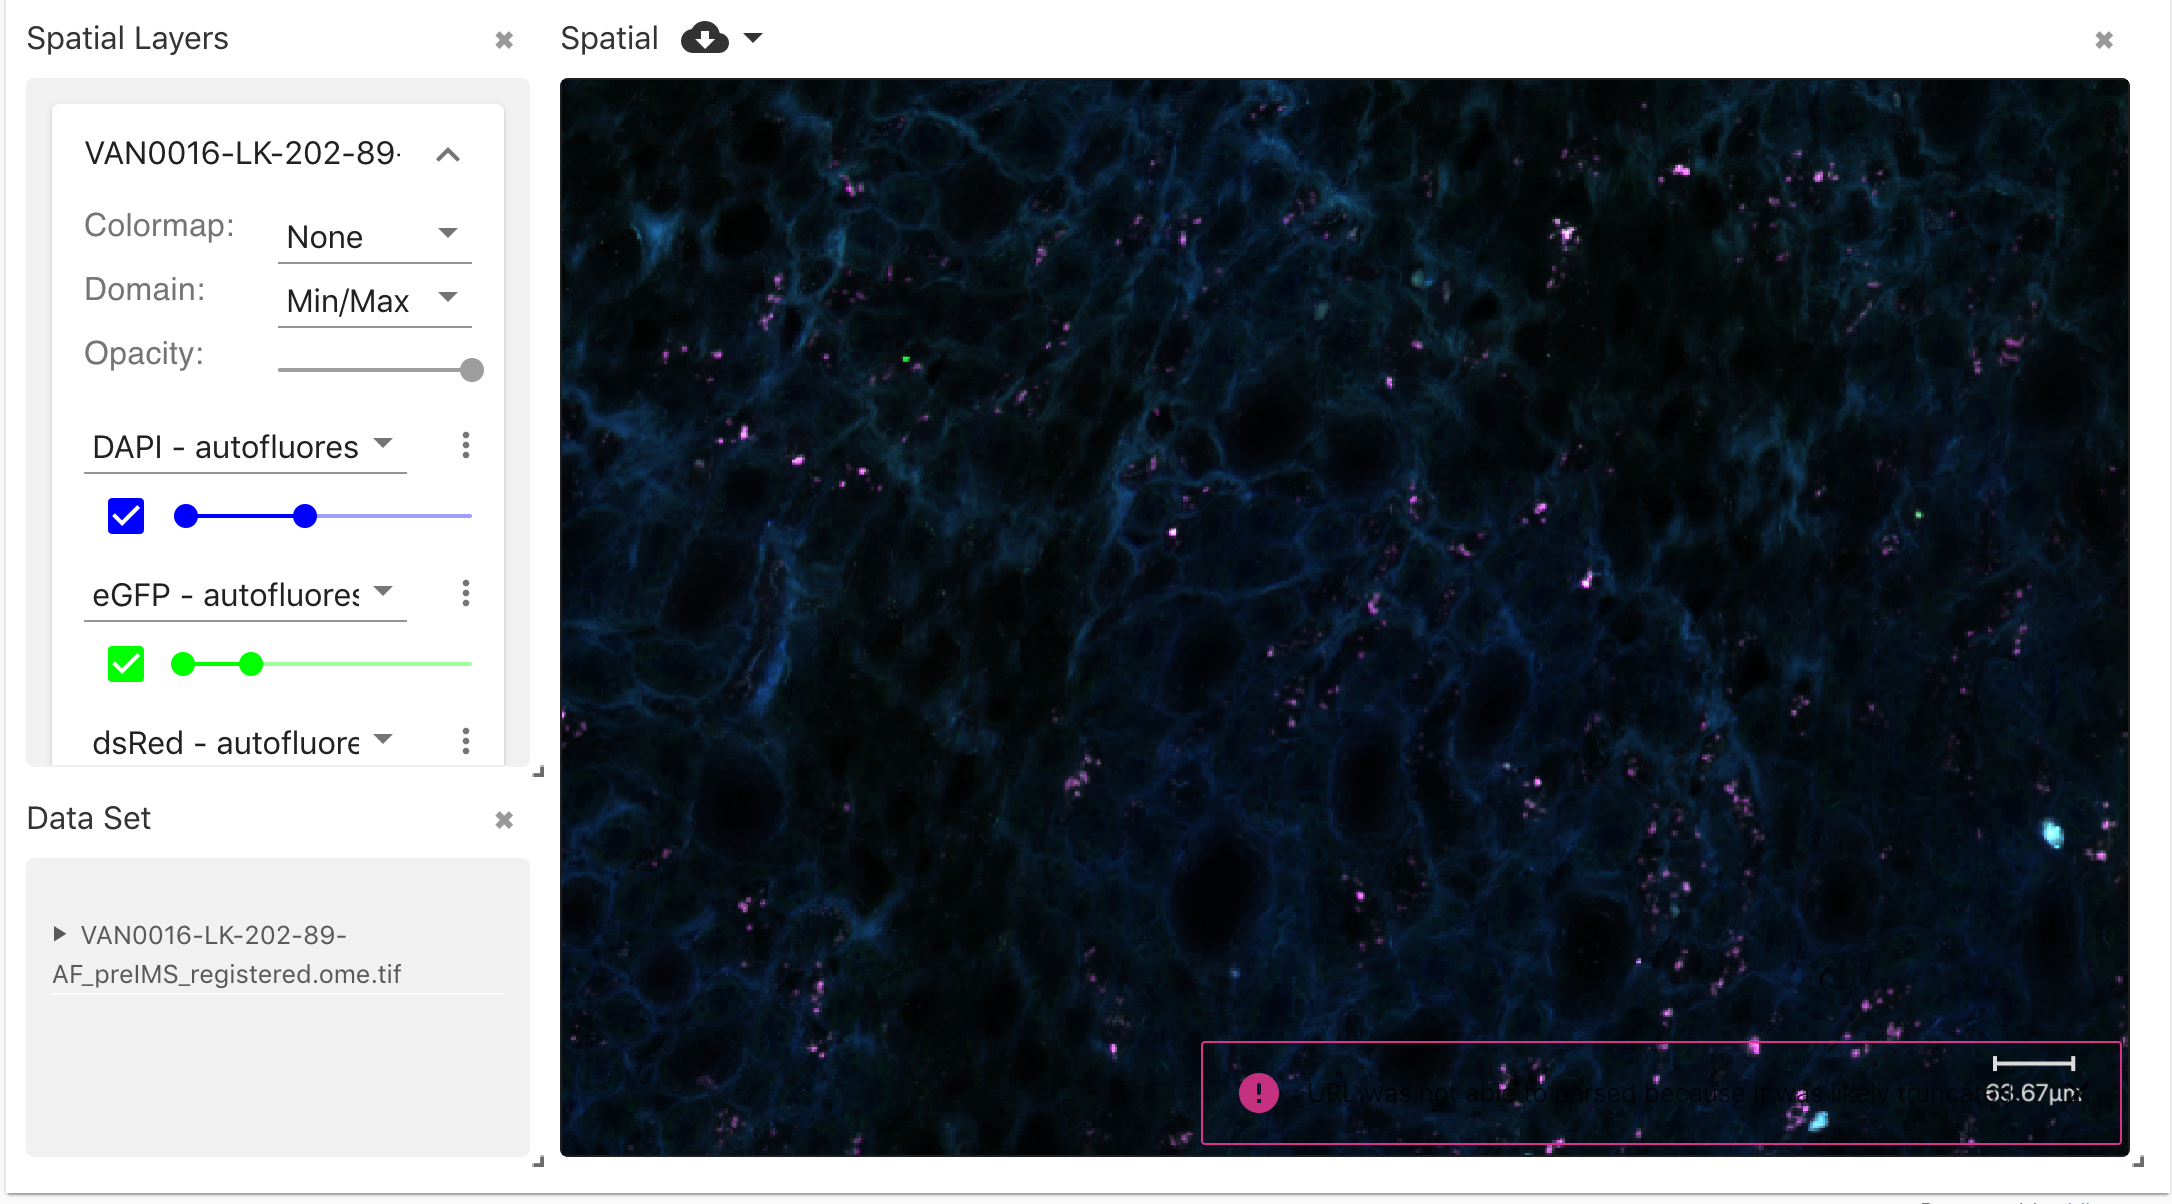Open the Colormap dropdown set to None
Screen dimensions: 2172x1204
click(x=374, y=237)
